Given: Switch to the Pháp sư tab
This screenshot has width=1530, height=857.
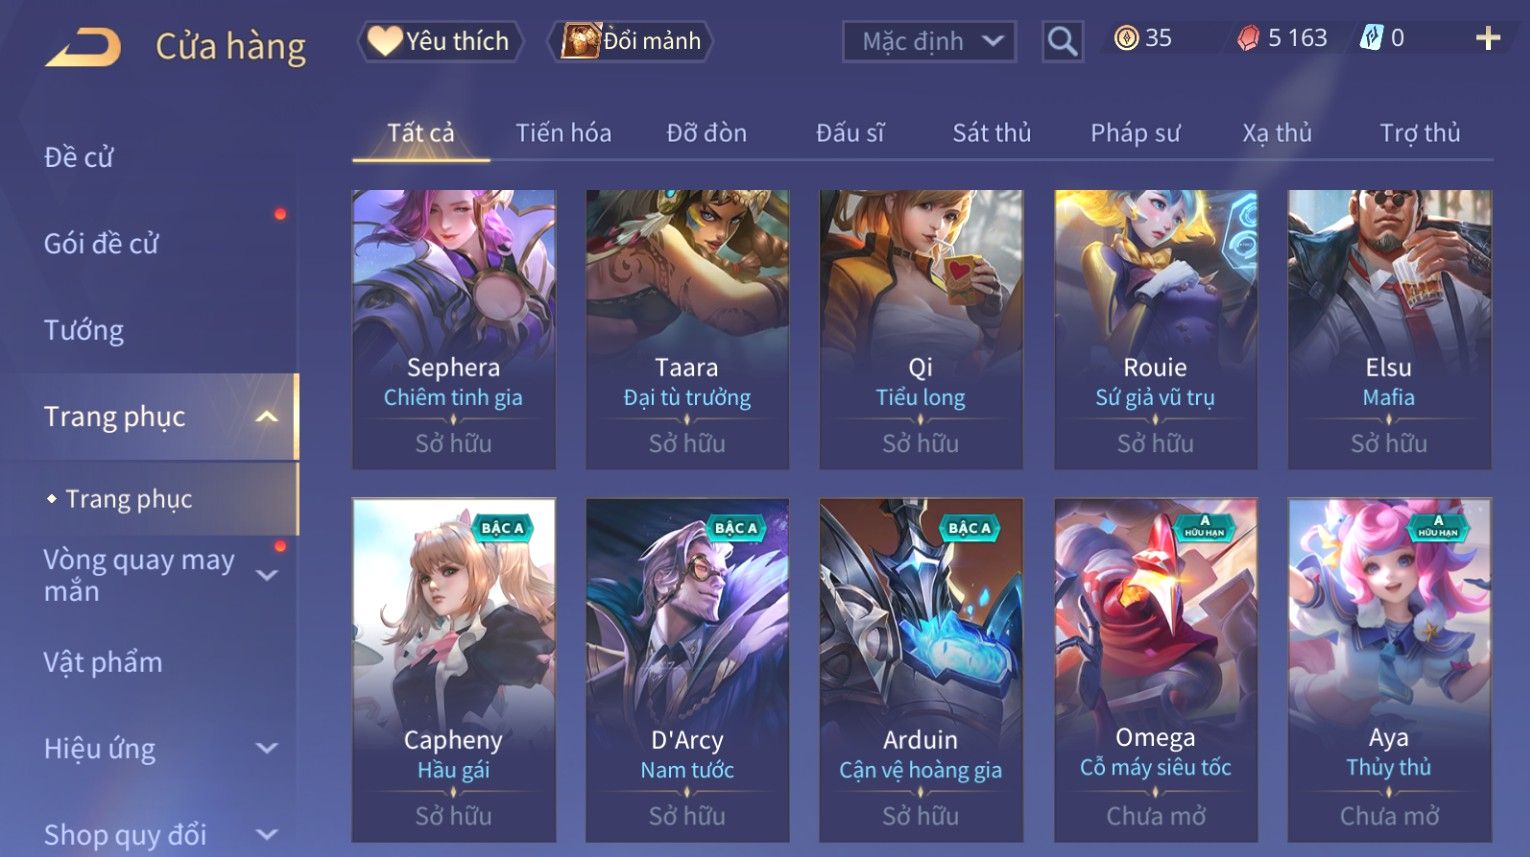Looking at the screenshot, I should point(1135,133).
